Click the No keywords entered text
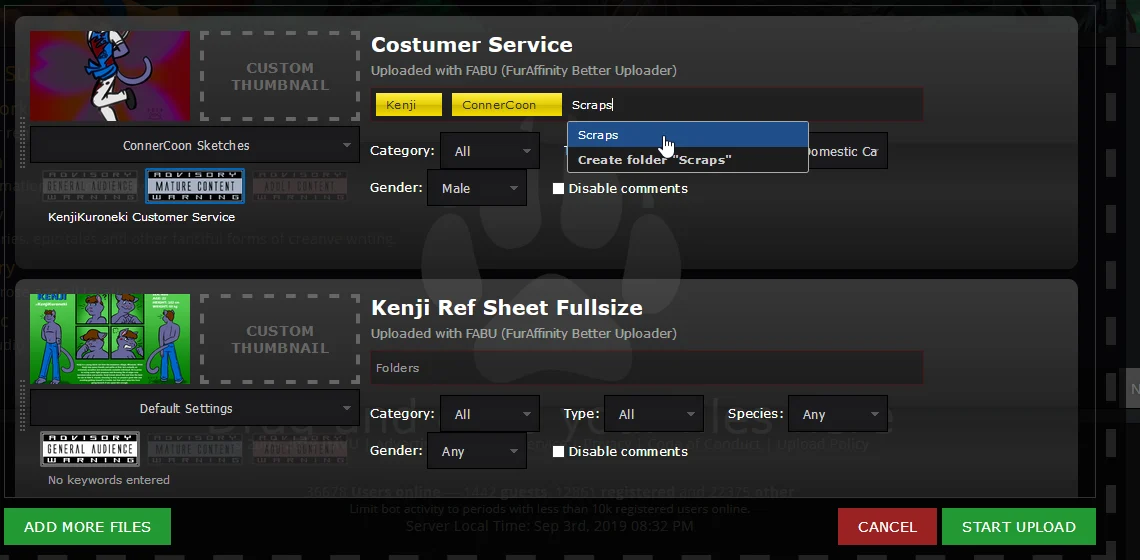Image resolution: width=1140 pixels, height=560 pixels. point(109,480)
